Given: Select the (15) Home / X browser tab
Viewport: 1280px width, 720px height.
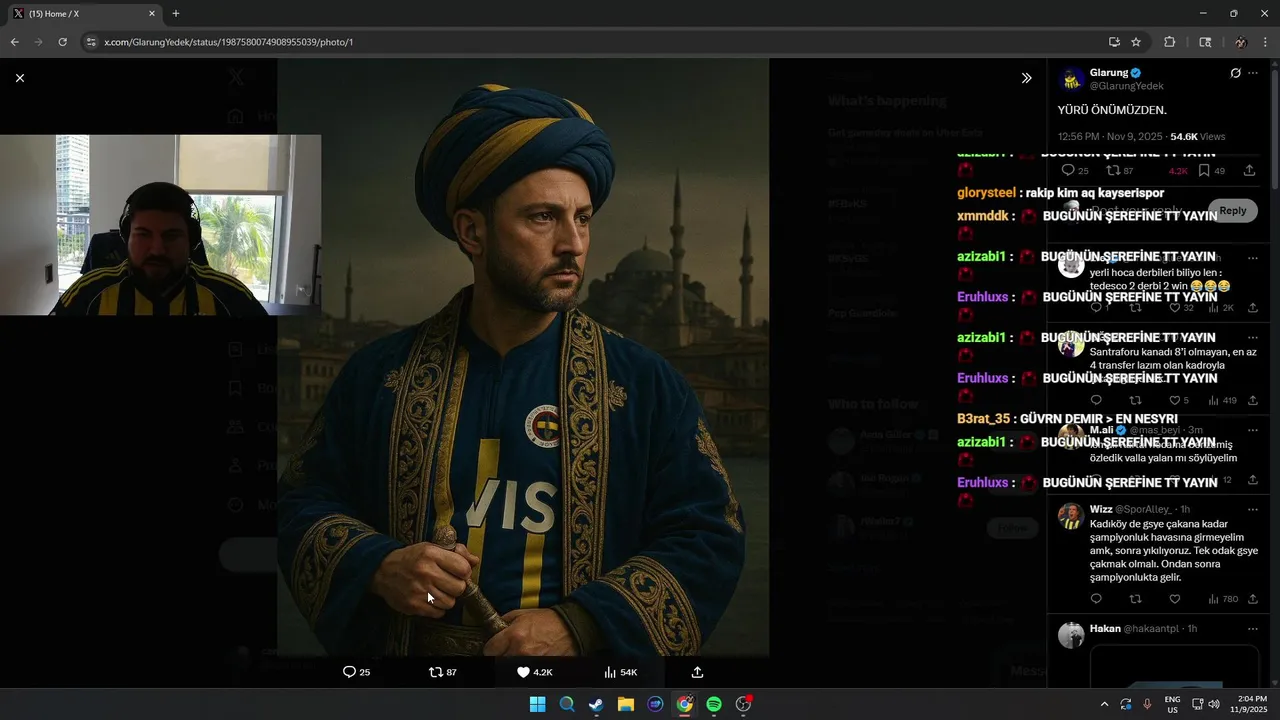Looking at the screenshot, I should pos(84,14).
